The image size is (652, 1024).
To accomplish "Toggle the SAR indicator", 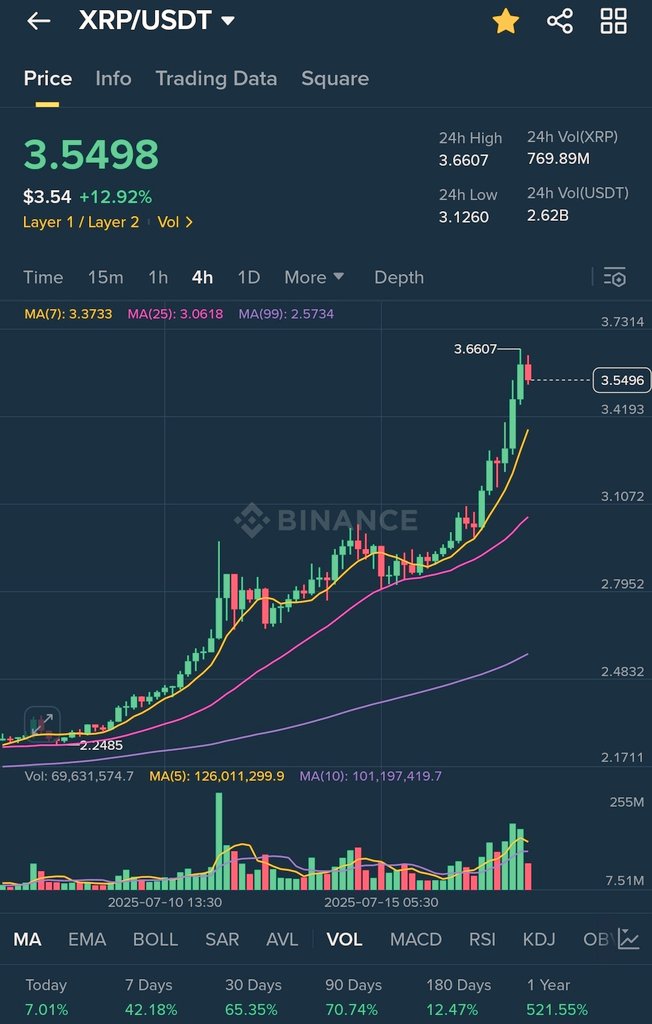I will coord(222,939).
